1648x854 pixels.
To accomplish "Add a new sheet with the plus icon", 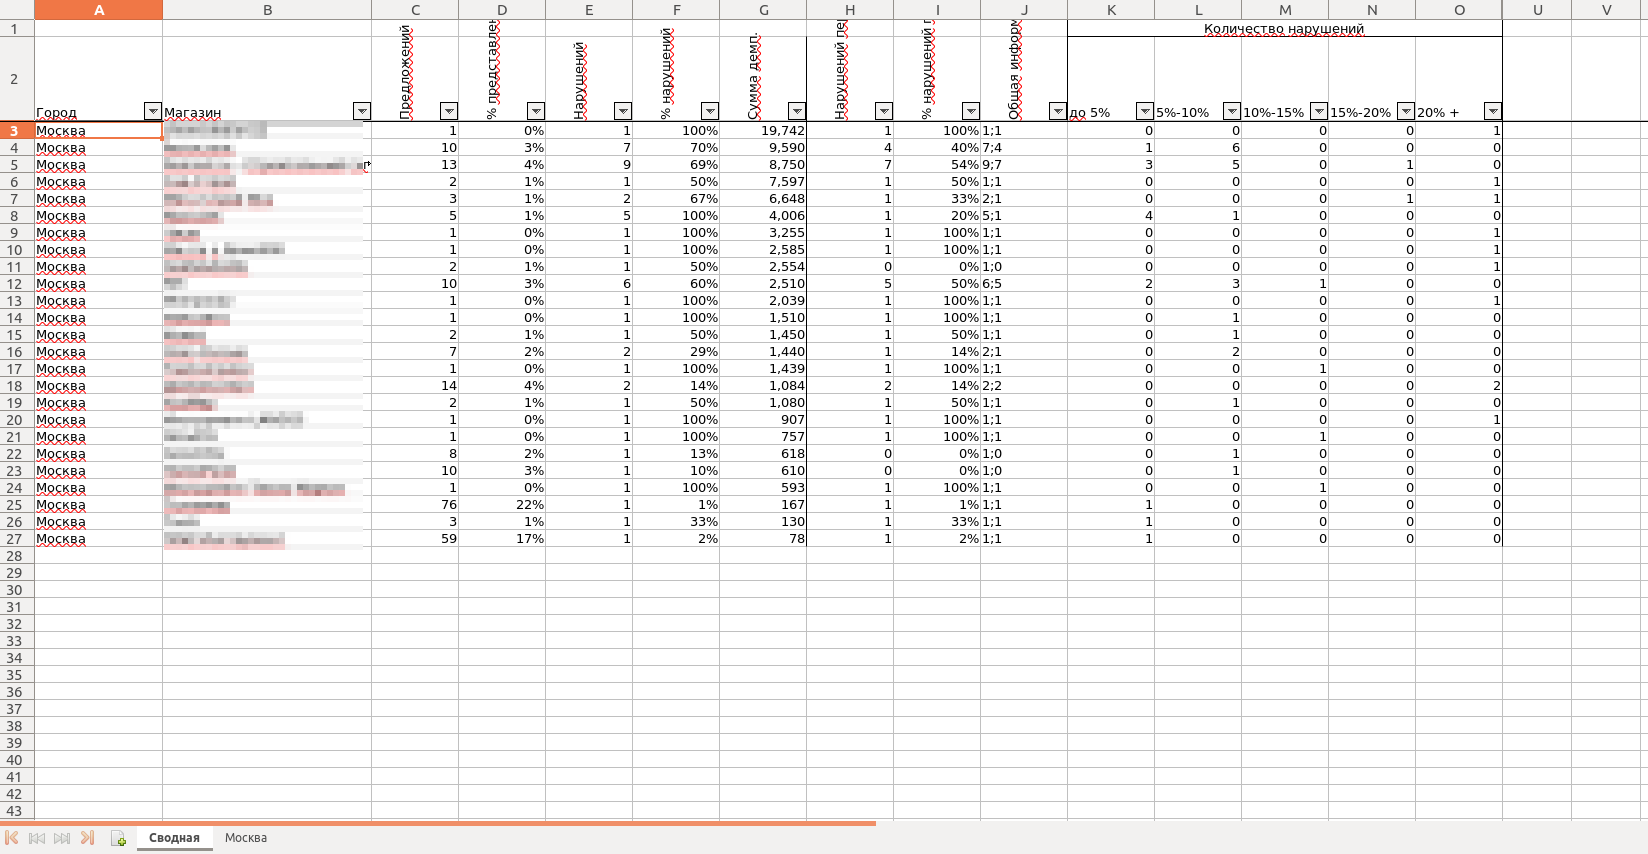I will pyautogui.click(x=118, y=838).
